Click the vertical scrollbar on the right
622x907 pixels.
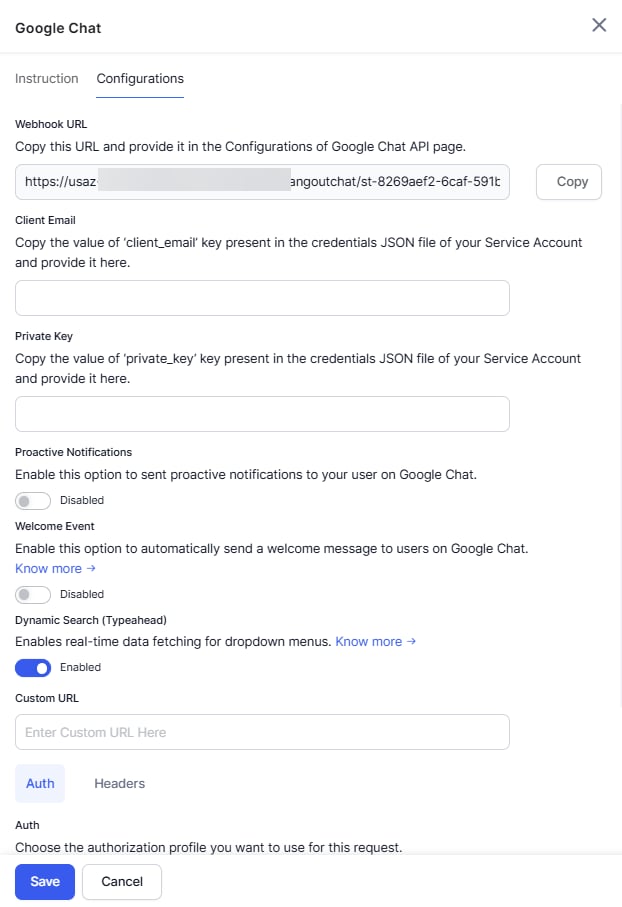620,405
